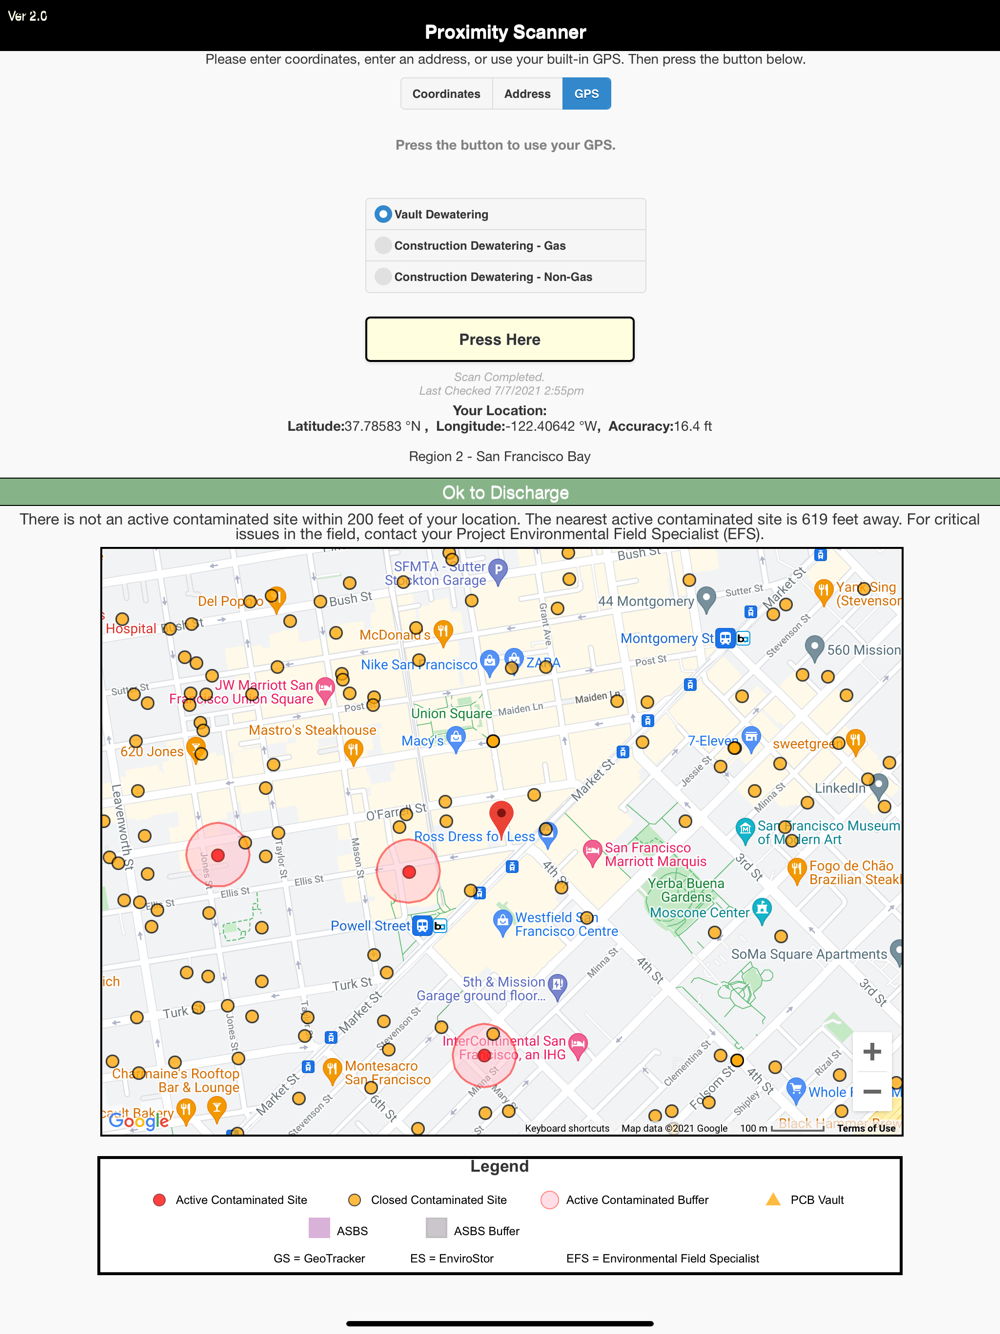Screen dimensions: 1000x1334
Task: Tap the SFMTA Sutter Stockton Garage parking icon
Action: click(x=498, y=572)
